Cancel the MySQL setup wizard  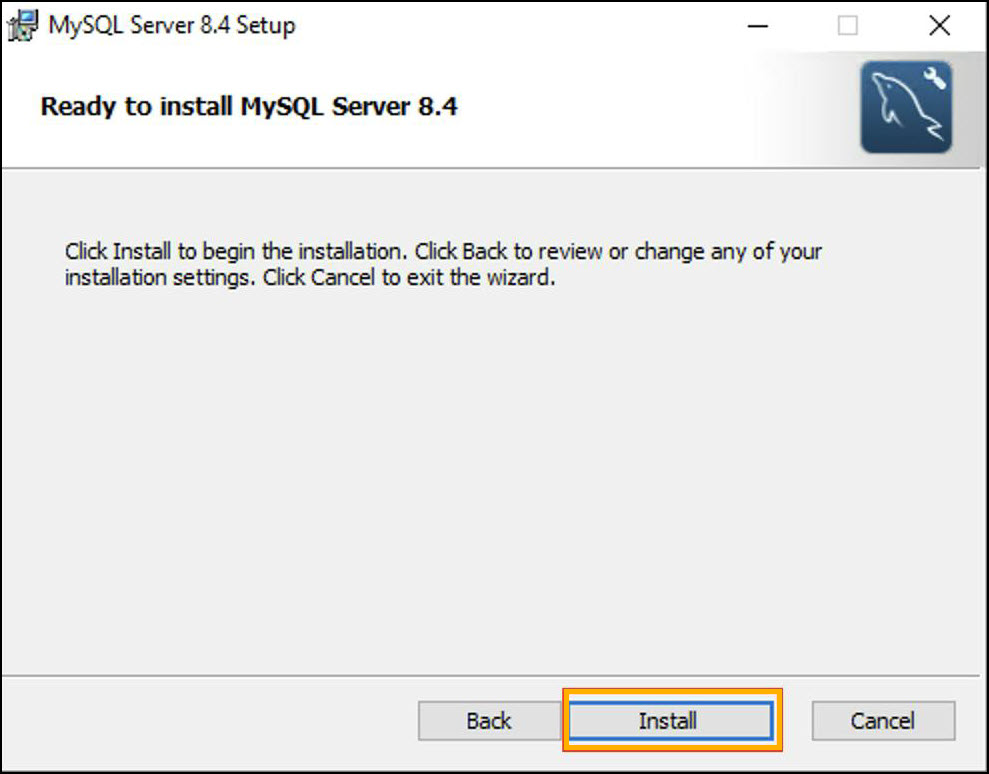pos(883,721)
